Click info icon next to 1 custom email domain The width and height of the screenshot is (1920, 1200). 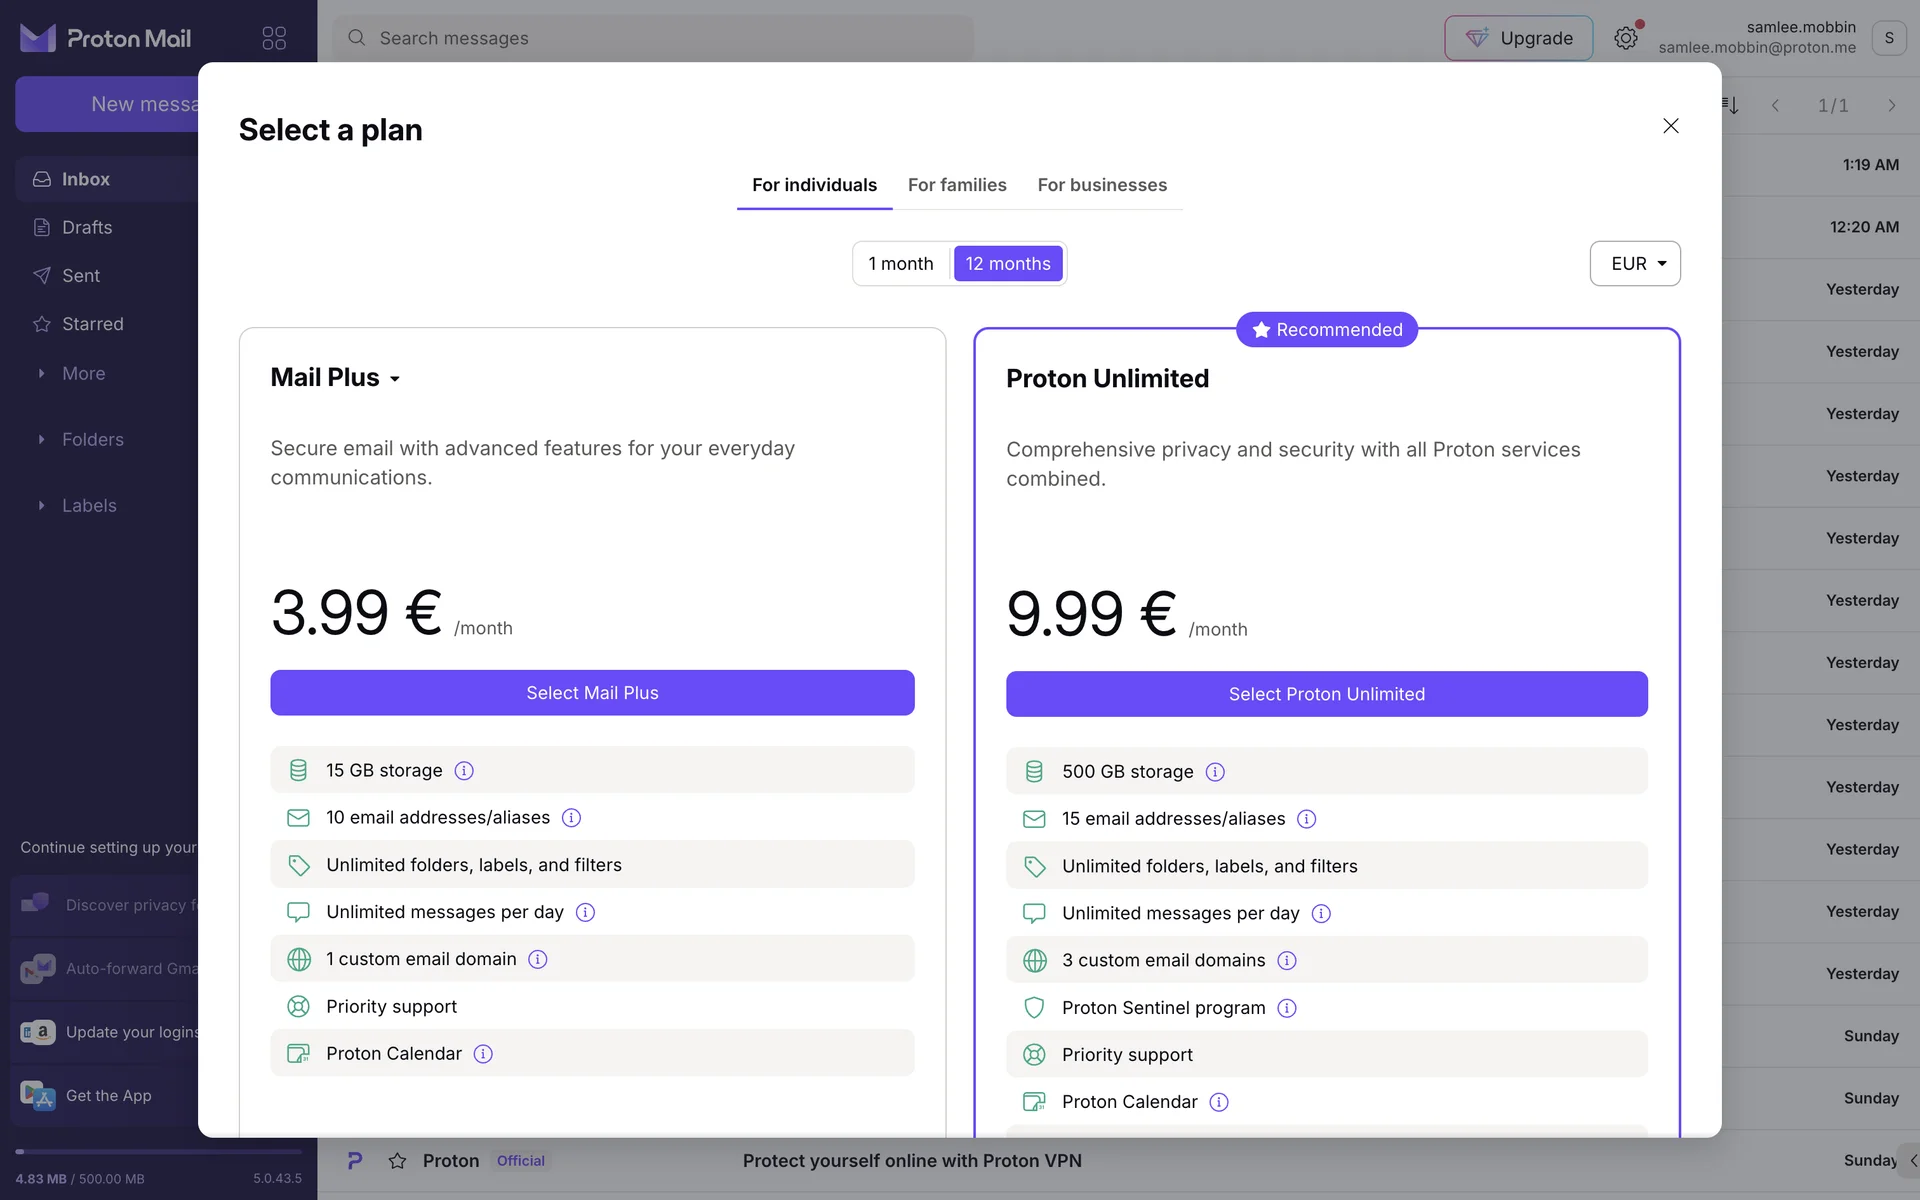tap(538, 959)
